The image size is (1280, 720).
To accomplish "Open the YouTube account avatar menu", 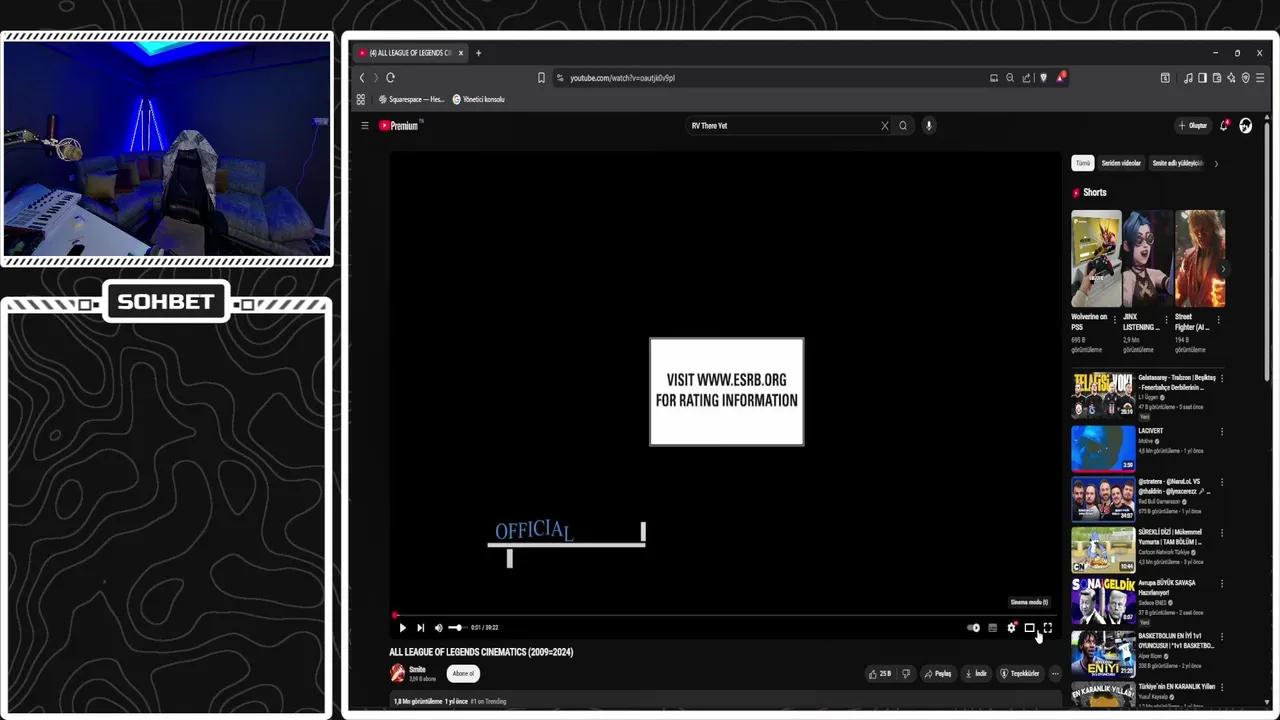I will click(x=1245, y=126).
